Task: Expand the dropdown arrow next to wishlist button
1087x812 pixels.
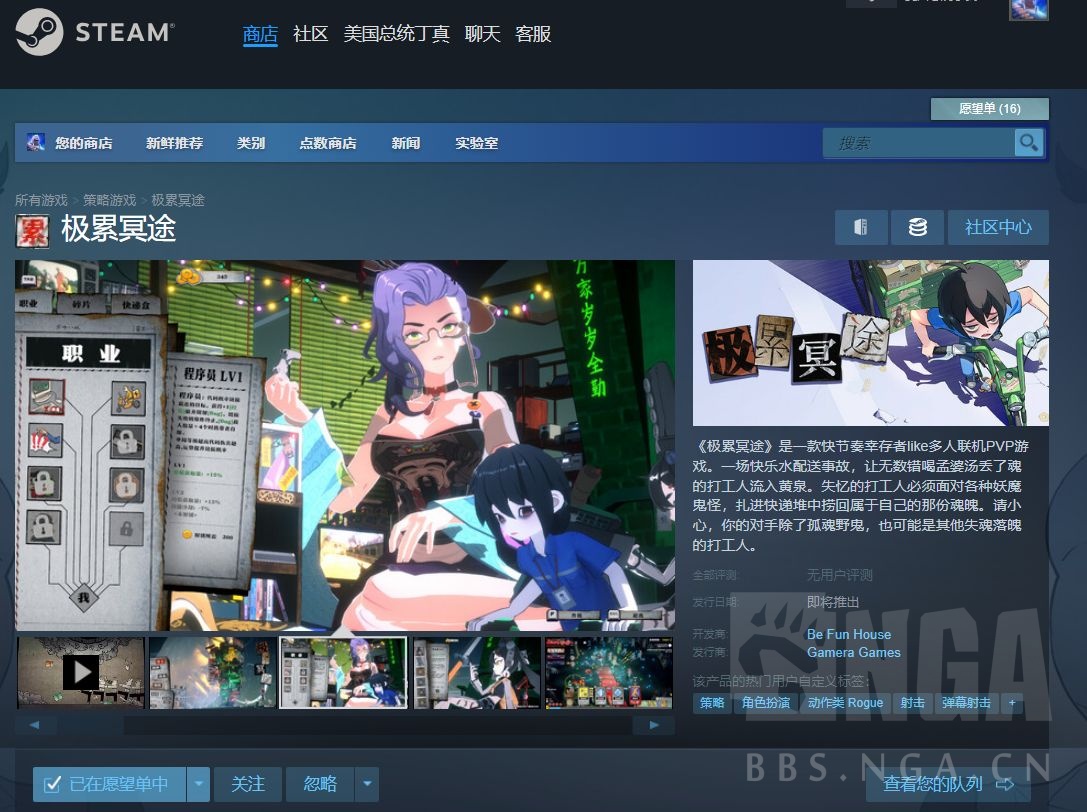Action: point(198,784)
